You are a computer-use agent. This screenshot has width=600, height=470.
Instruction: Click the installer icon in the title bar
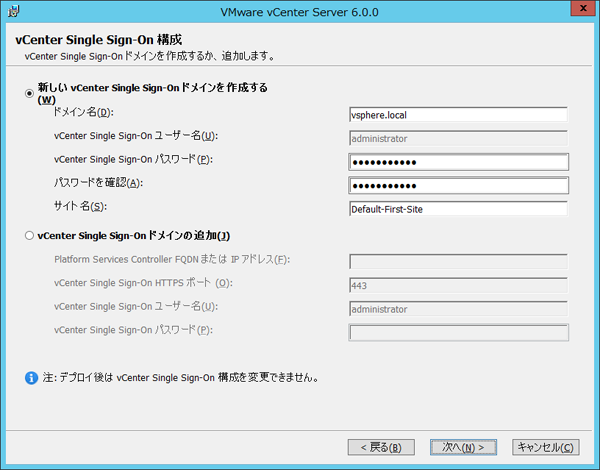coord(11,11)
